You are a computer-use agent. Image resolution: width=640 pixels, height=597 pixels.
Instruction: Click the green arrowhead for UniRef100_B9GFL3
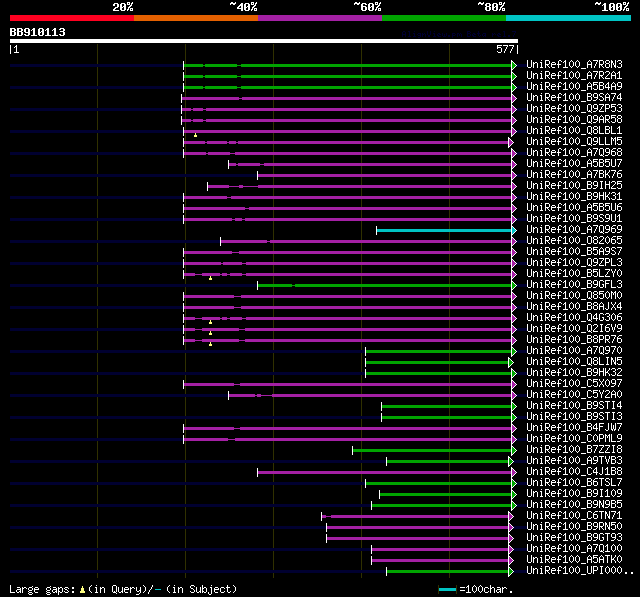pyautogui.click(x=514, y=286)
